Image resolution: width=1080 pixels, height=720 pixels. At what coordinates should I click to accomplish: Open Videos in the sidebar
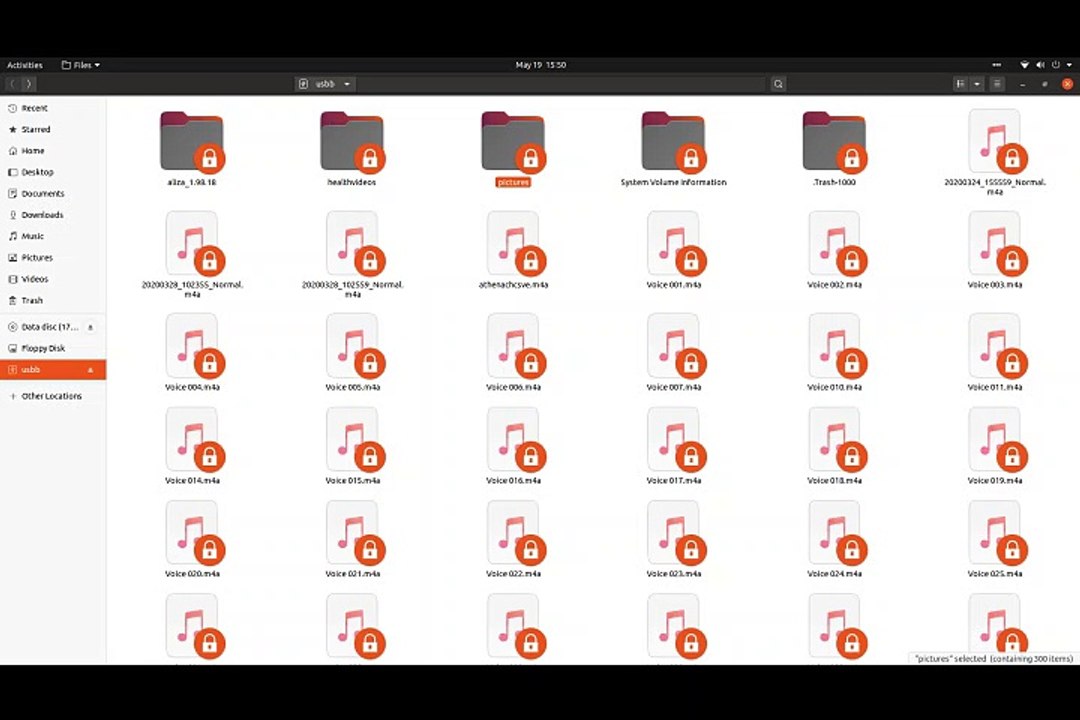[53, 279]
